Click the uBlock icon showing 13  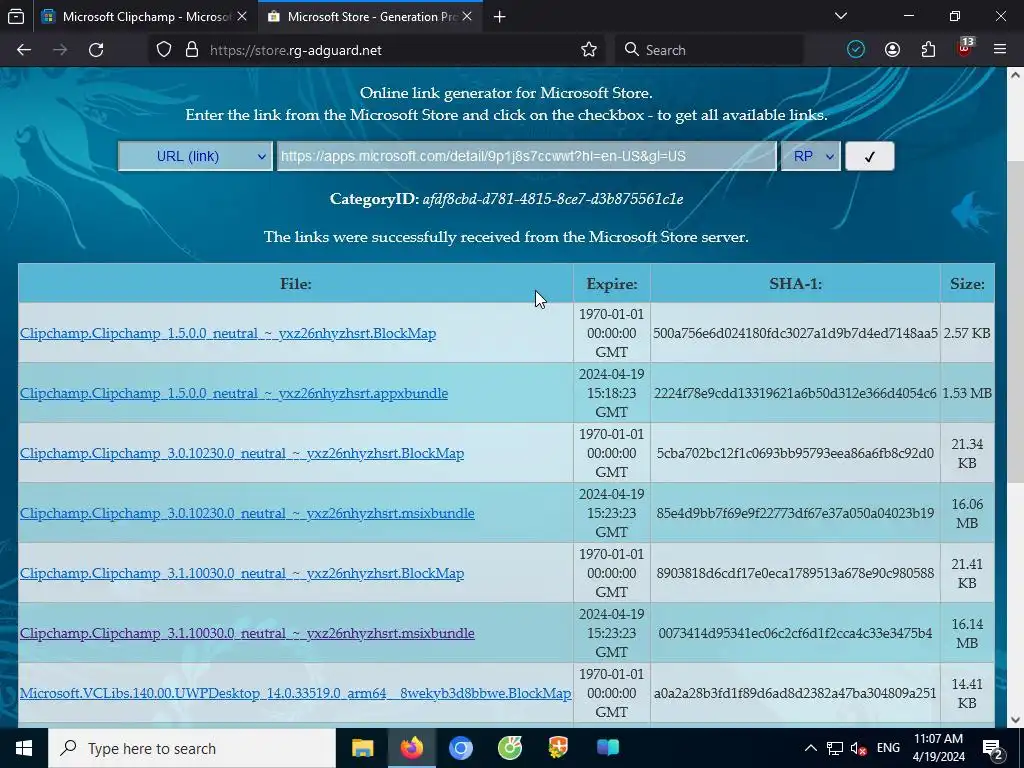click(x=965, y=48)
